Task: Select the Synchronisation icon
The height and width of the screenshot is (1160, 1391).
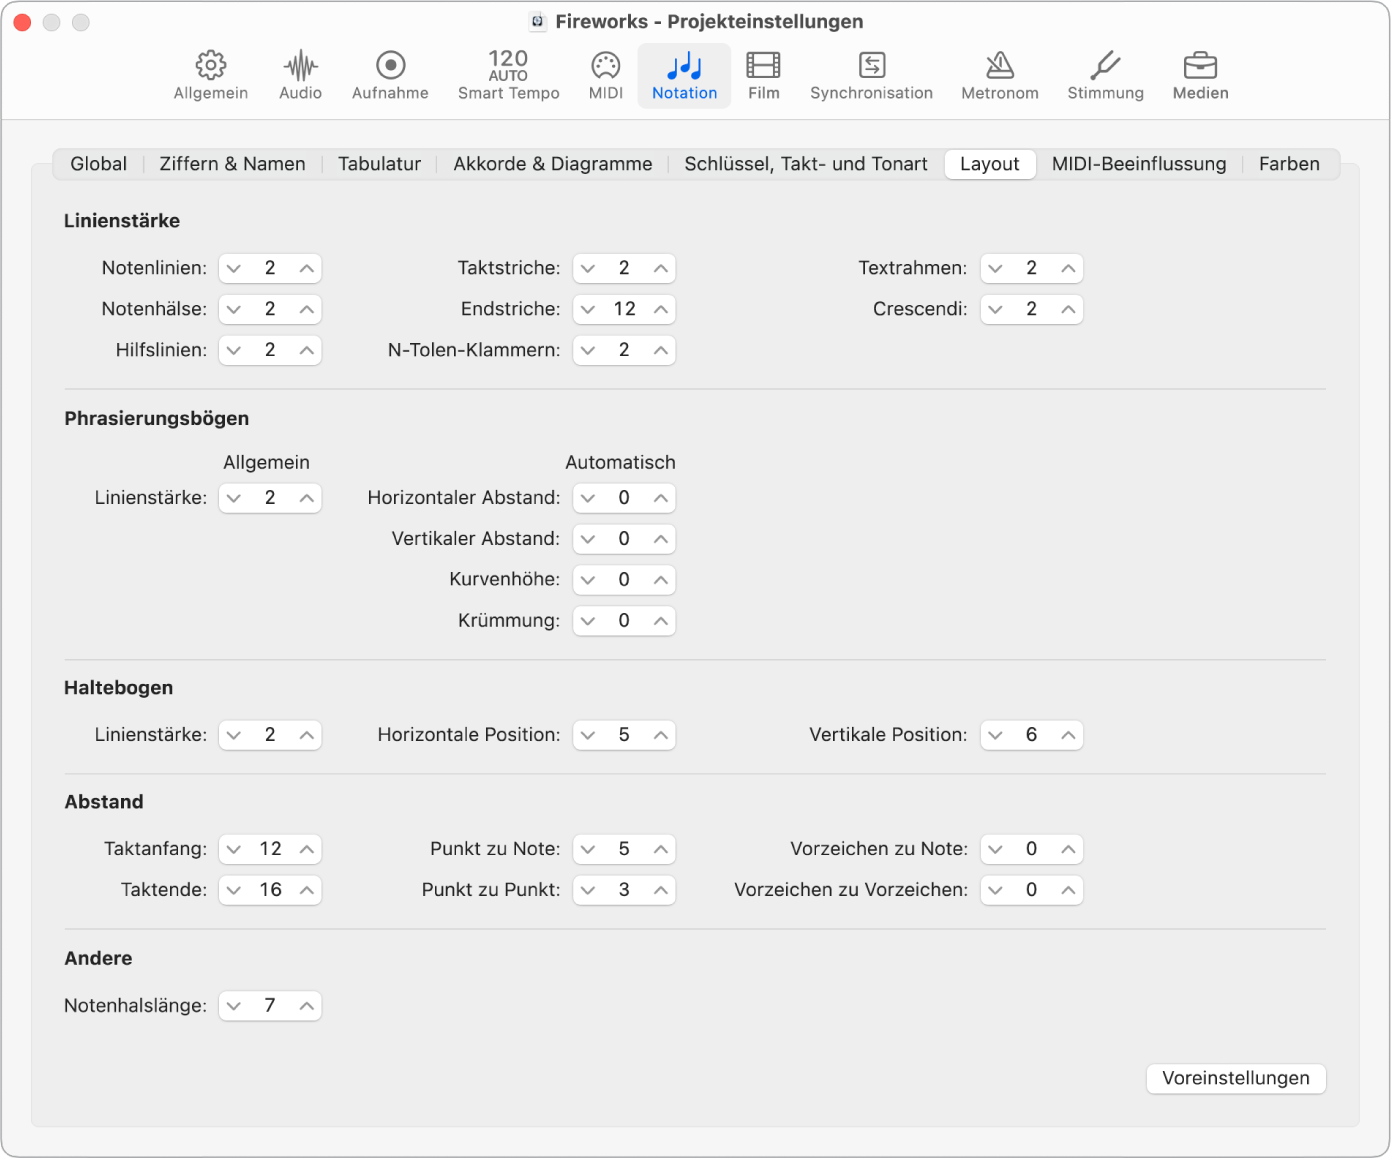Action: click(x=871, y=75)
